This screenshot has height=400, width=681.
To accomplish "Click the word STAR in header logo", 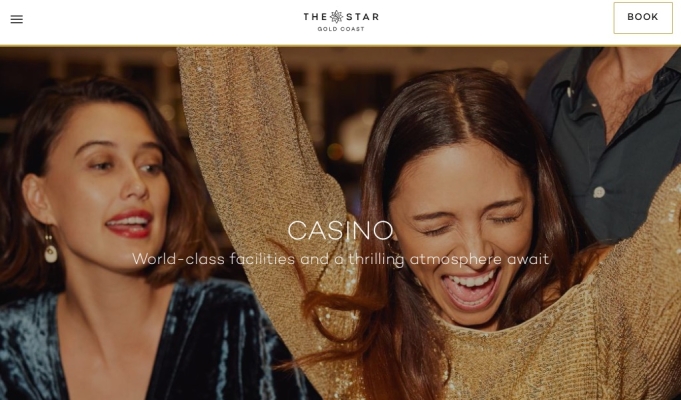I will pyautogui.click(x=362, y=17).
